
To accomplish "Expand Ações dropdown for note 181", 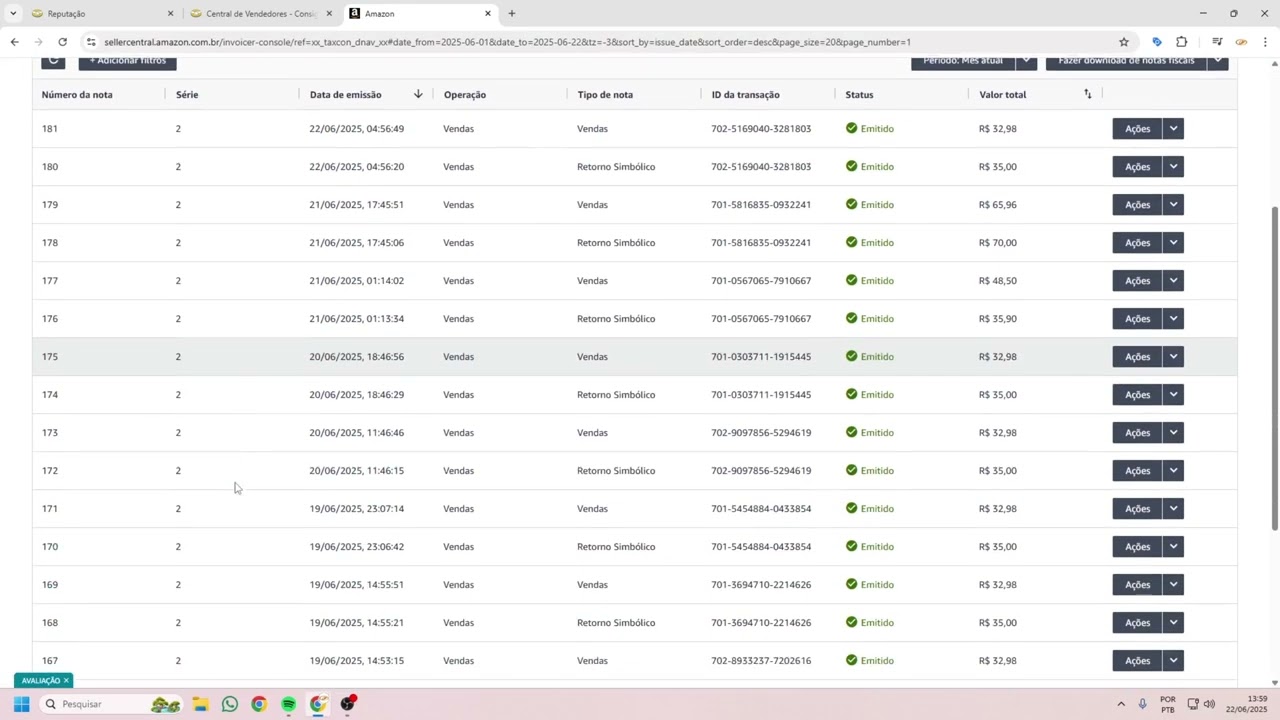I will click(1174, 129).
